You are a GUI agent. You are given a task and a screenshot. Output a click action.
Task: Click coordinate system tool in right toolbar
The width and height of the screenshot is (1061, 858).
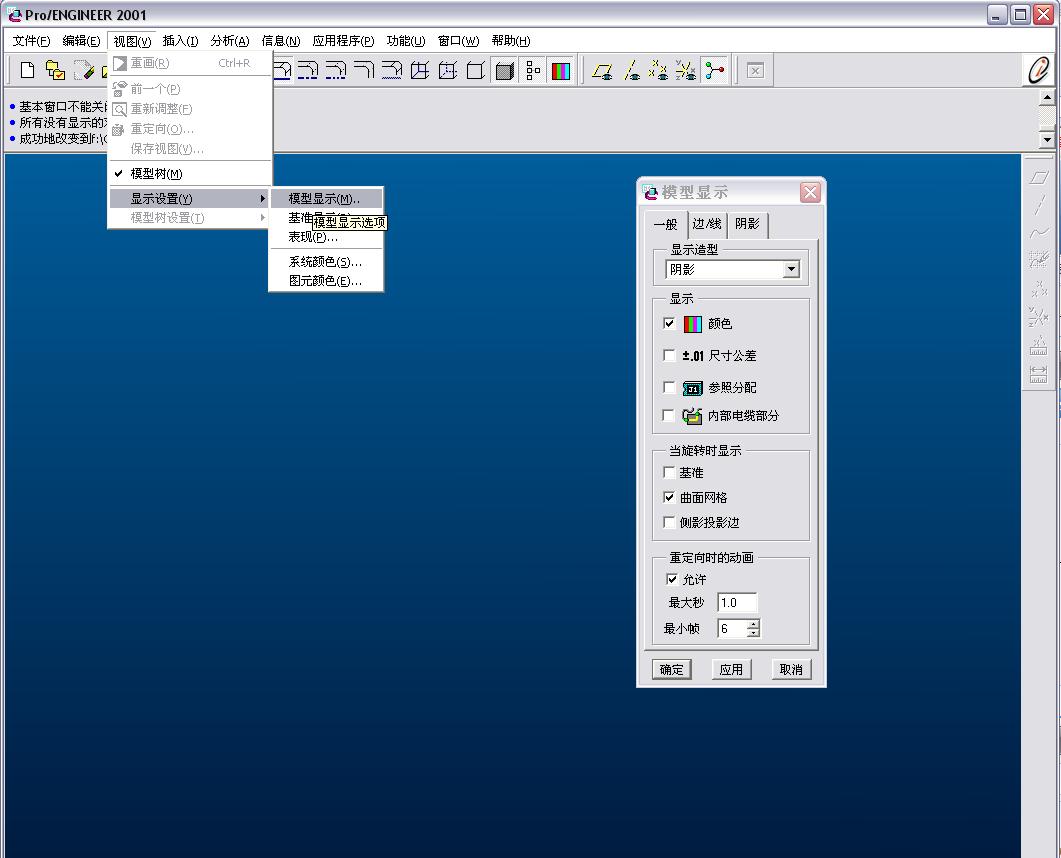tap(1039, 317)
